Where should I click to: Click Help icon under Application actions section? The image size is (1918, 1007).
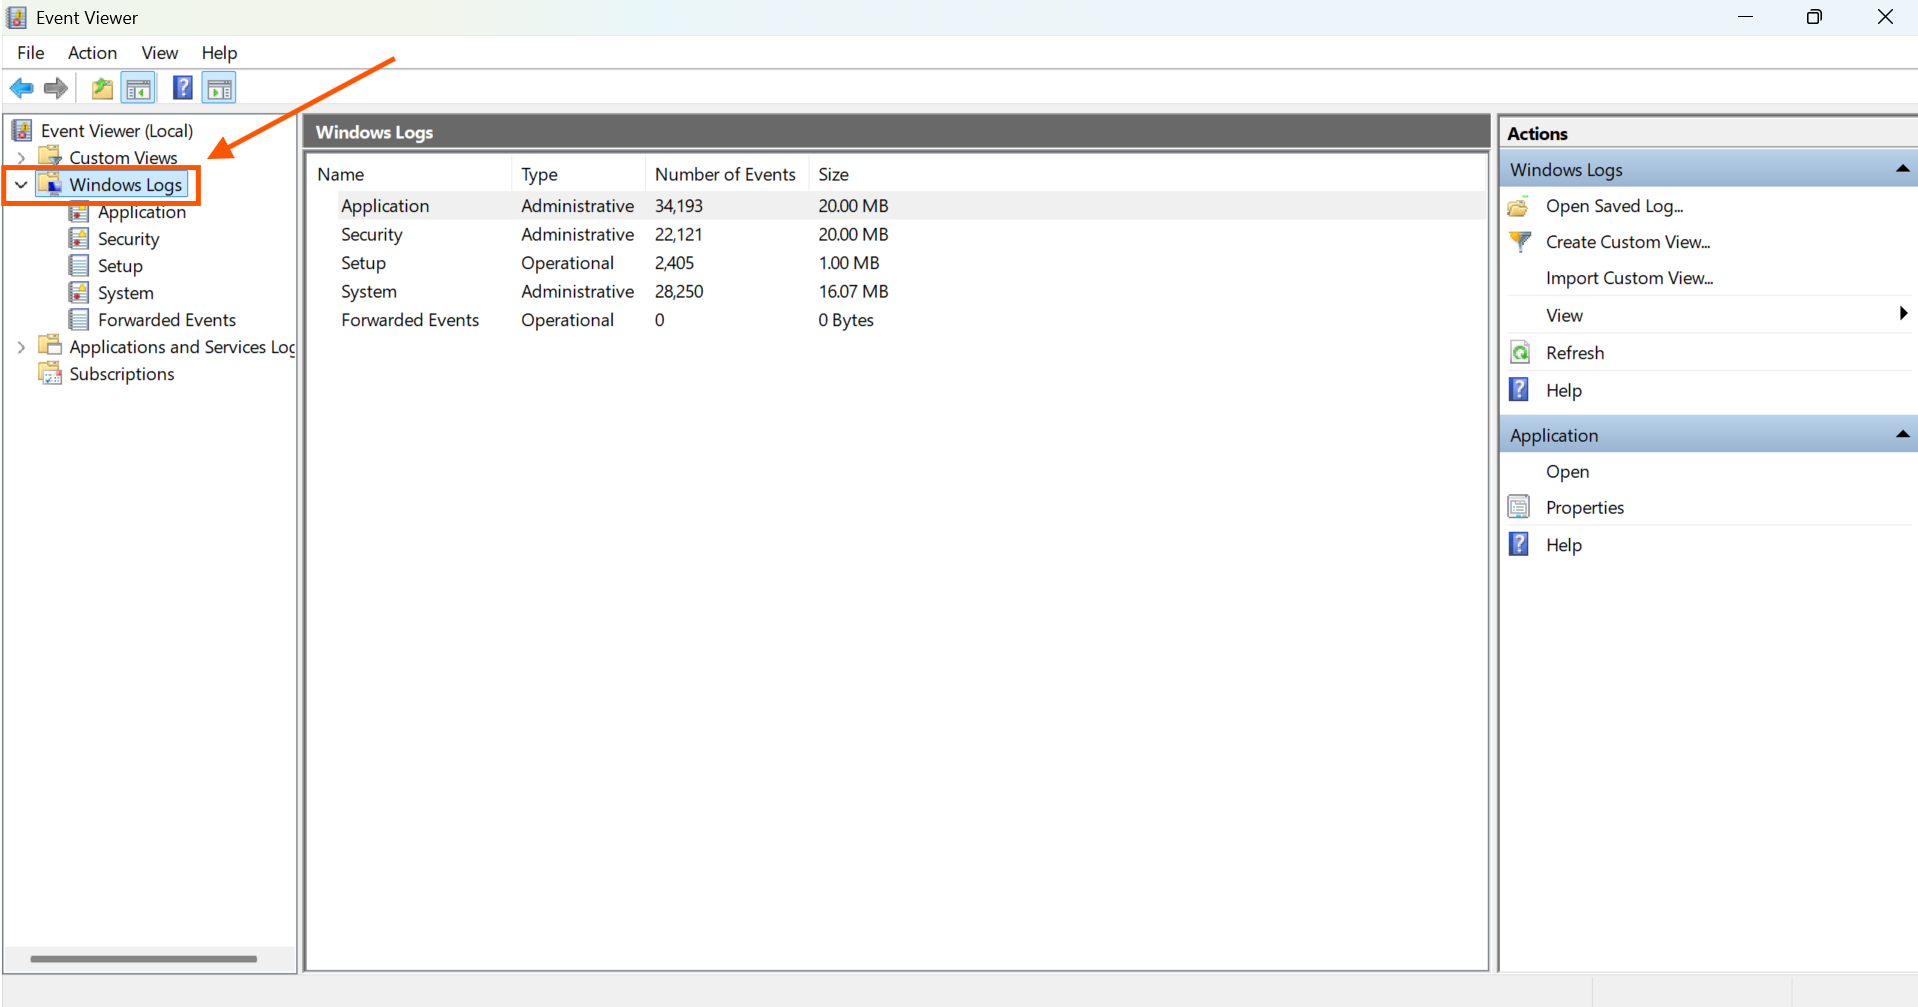coord(1519,544)
